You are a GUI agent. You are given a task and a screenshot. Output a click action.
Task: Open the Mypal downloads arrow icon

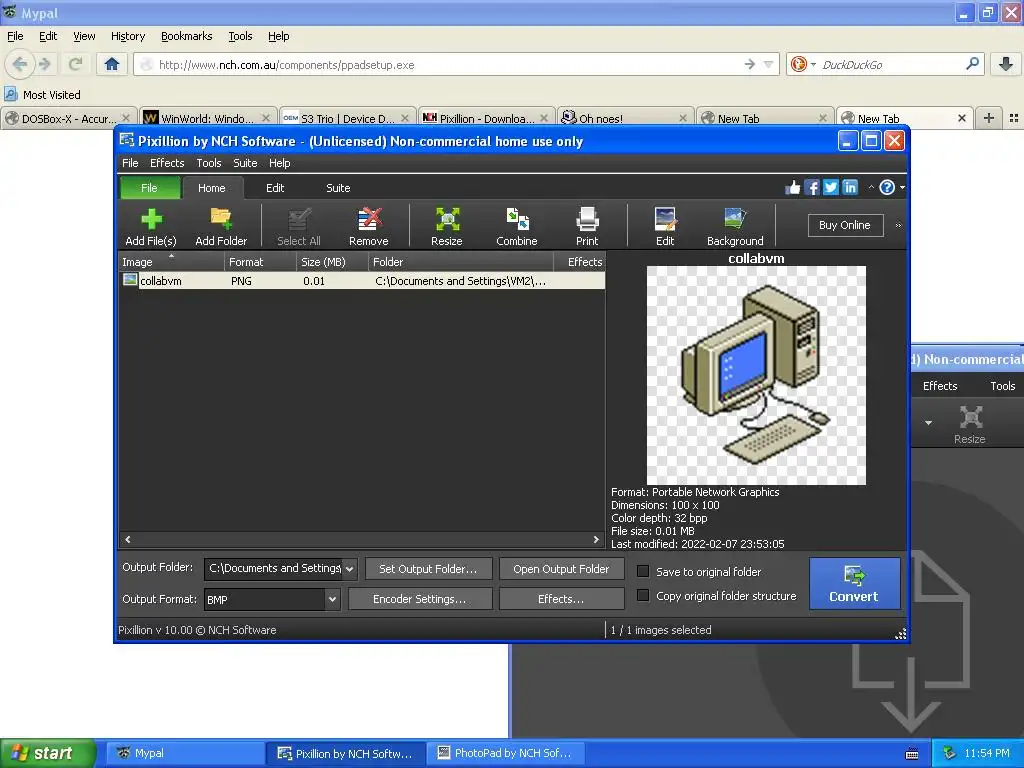click(1006, 64)
